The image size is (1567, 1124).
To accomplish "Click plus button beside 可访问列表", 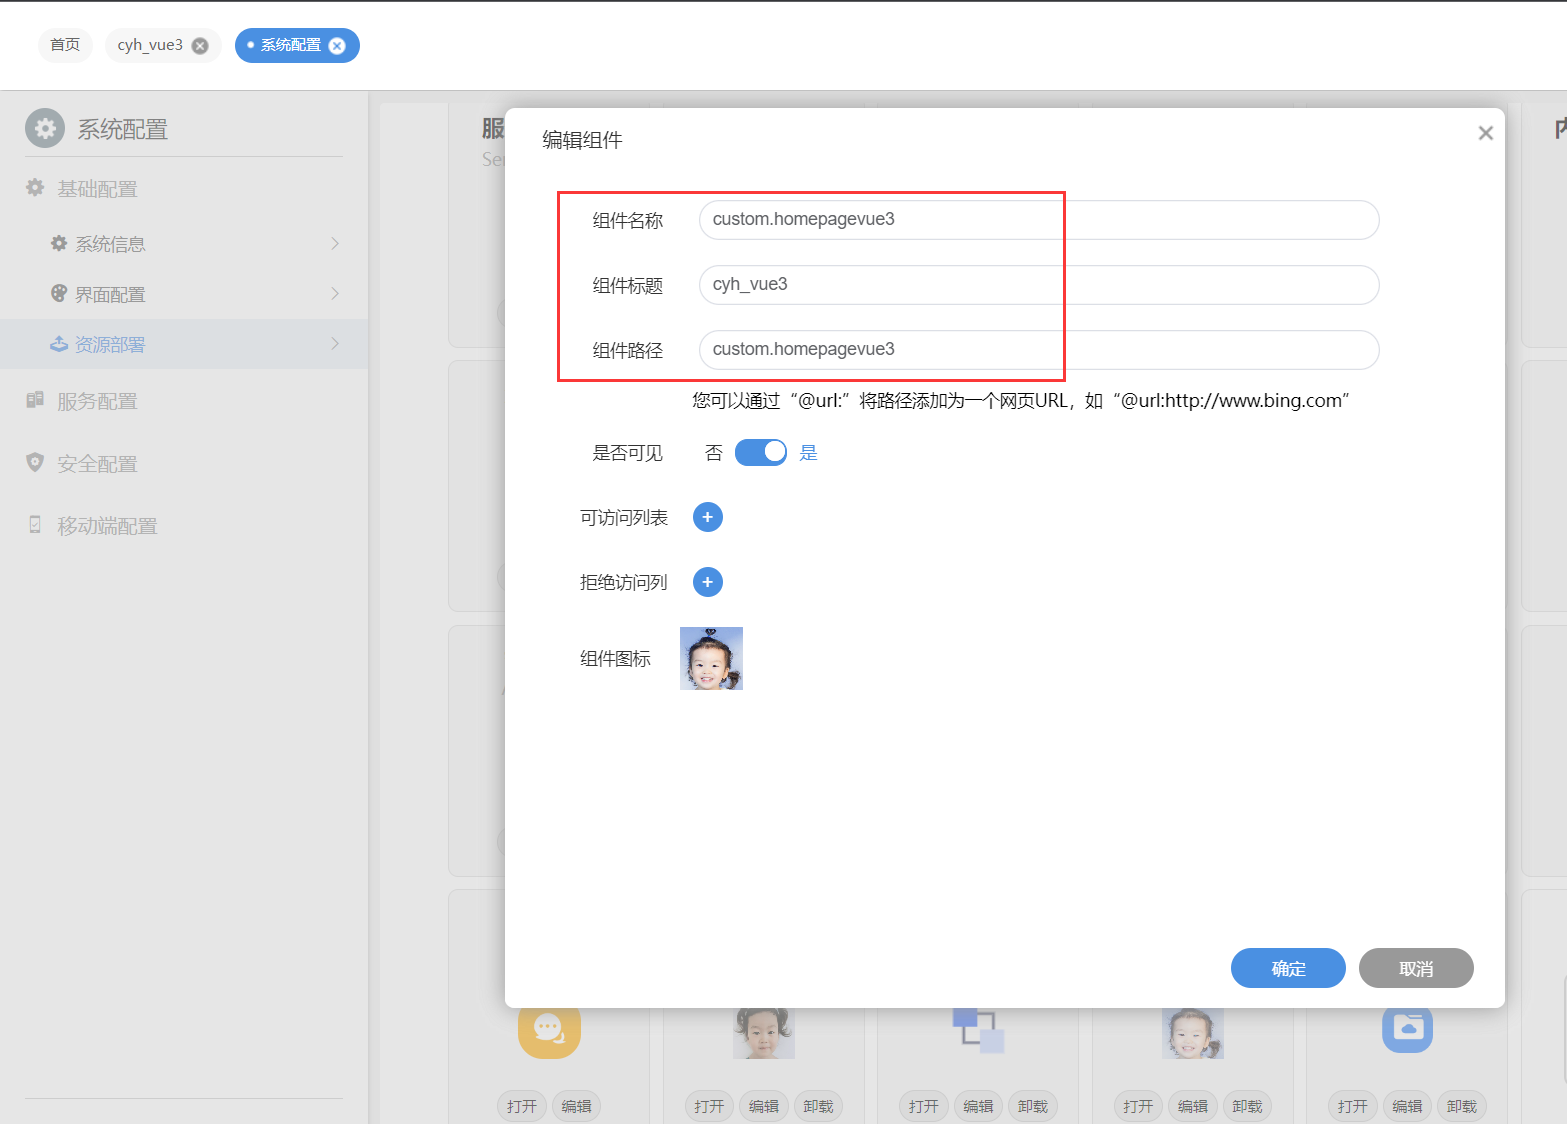I will click(x=707, y=517).
